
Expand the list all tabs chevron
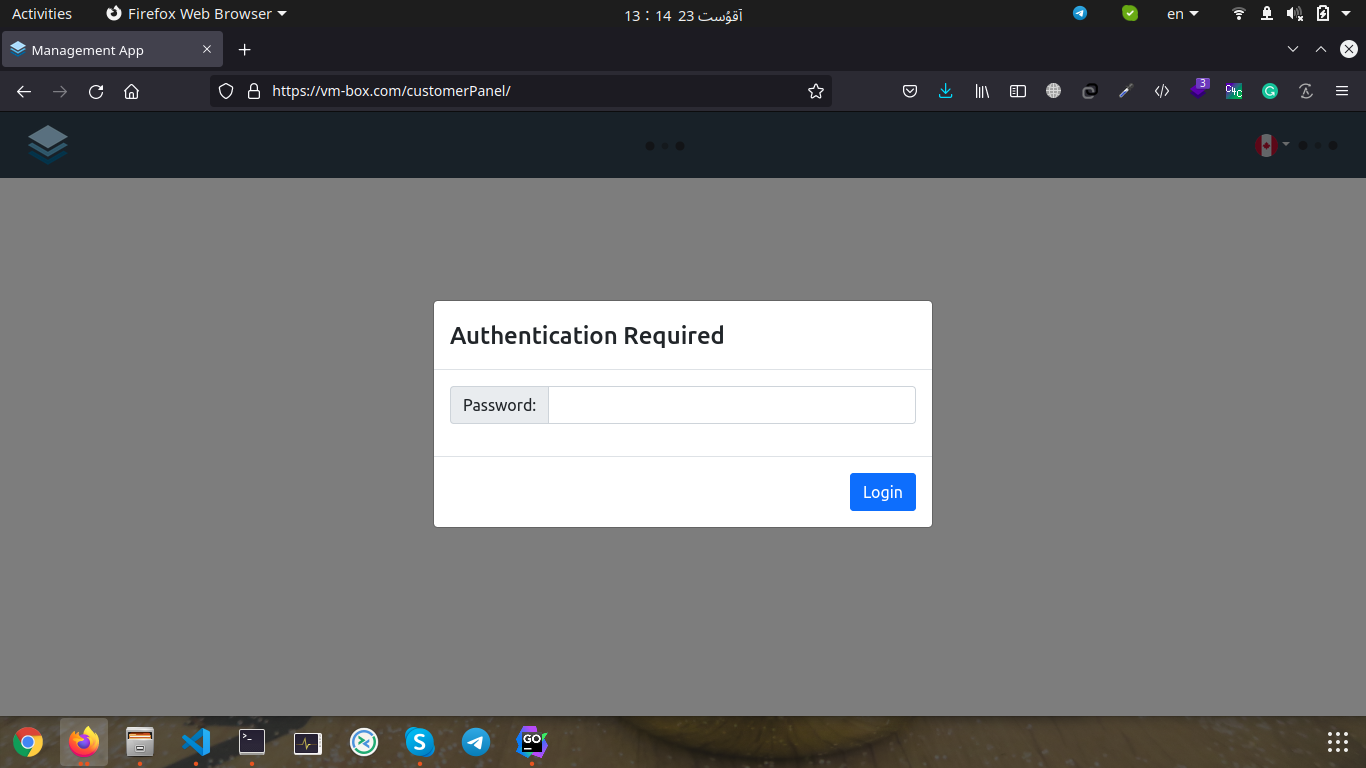click(1293, 49)
